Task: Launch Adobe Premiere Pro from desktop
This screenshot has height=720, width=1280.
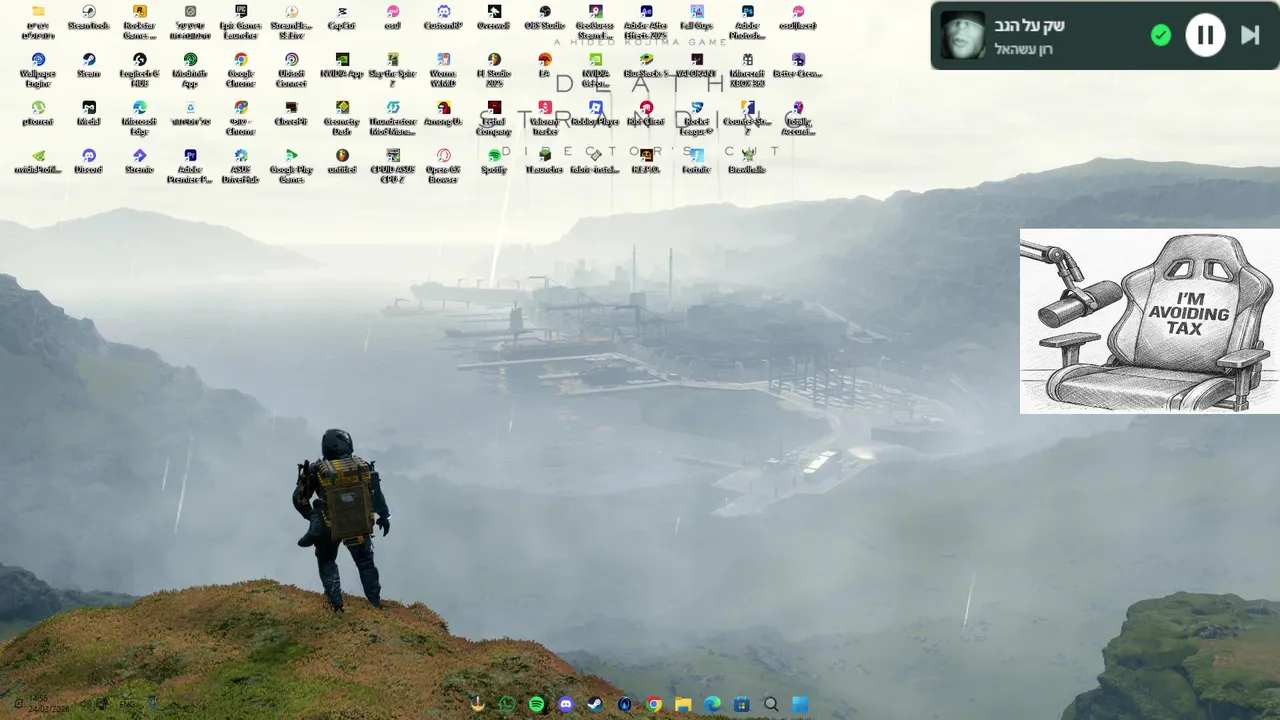Action: (190, 163)
